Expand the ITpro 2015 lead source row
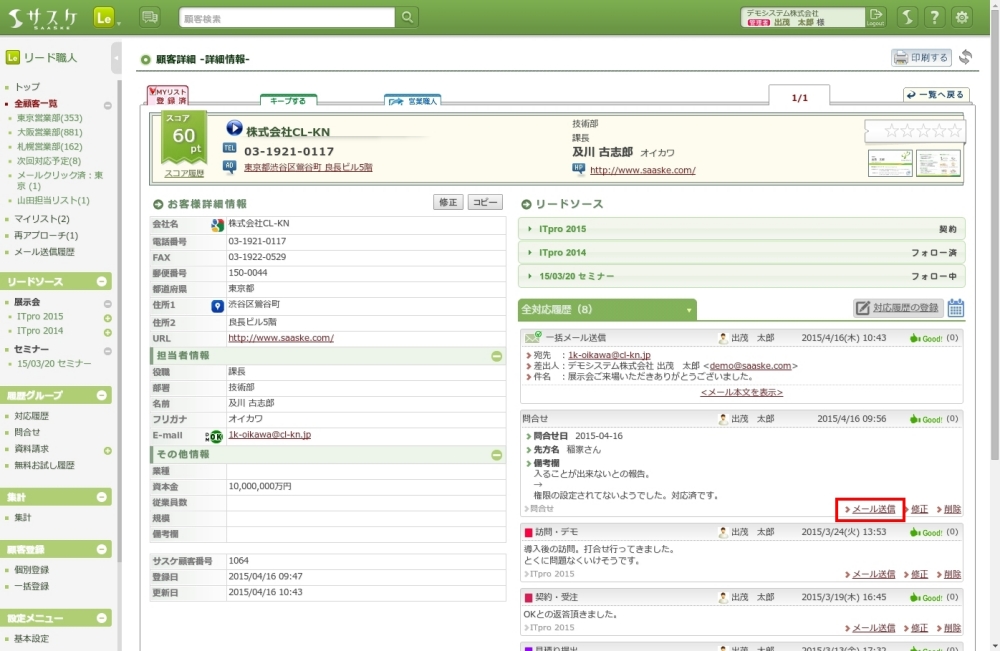This screenshot has height=651, width=1000. (x=741, y=229)
